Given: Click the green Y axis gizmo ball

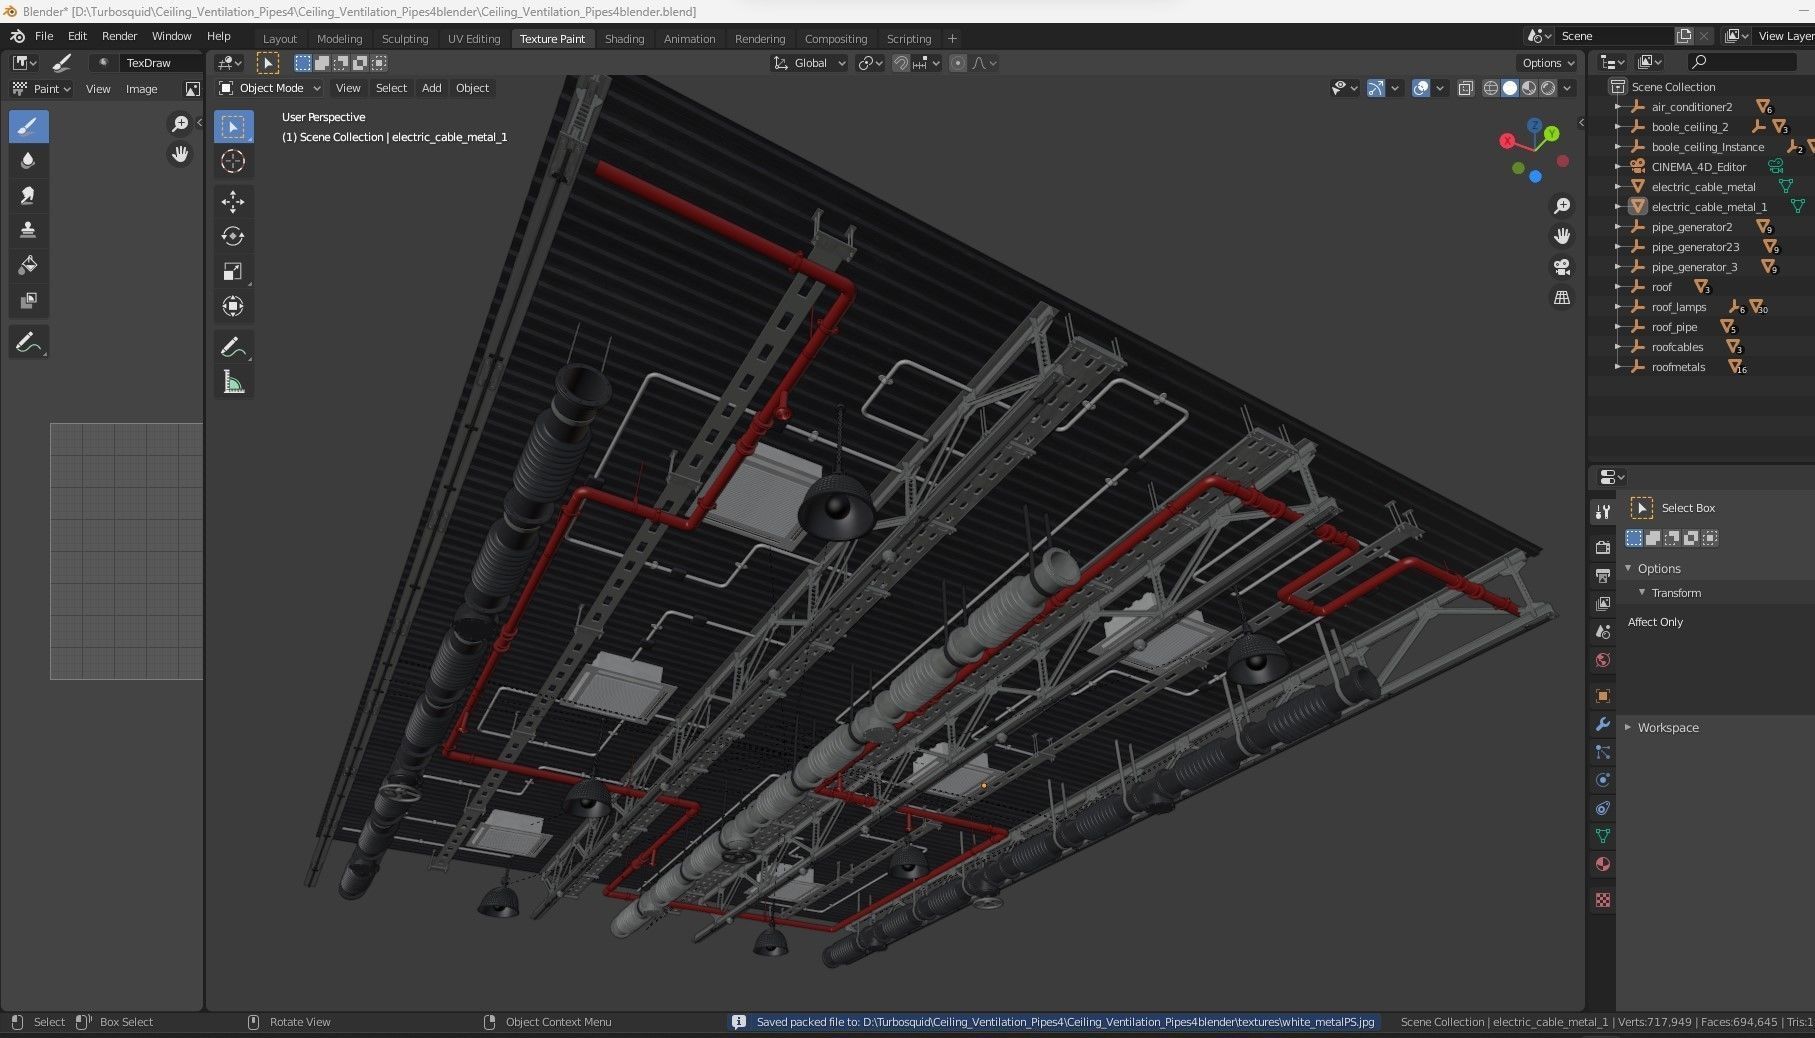Looking at the screenshot, I should click(1551, 133).
